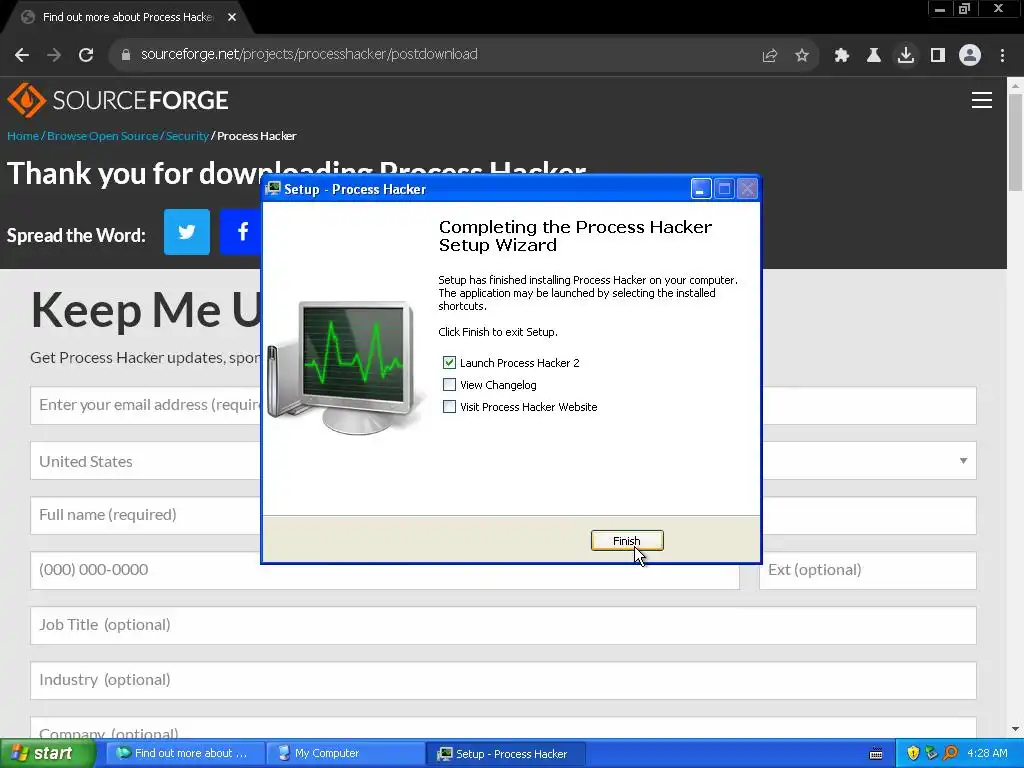The image size is (1024, 768).
Task: Close the Process Hacker browser tab
Action: pyautogui.click(x=232, y=17)
